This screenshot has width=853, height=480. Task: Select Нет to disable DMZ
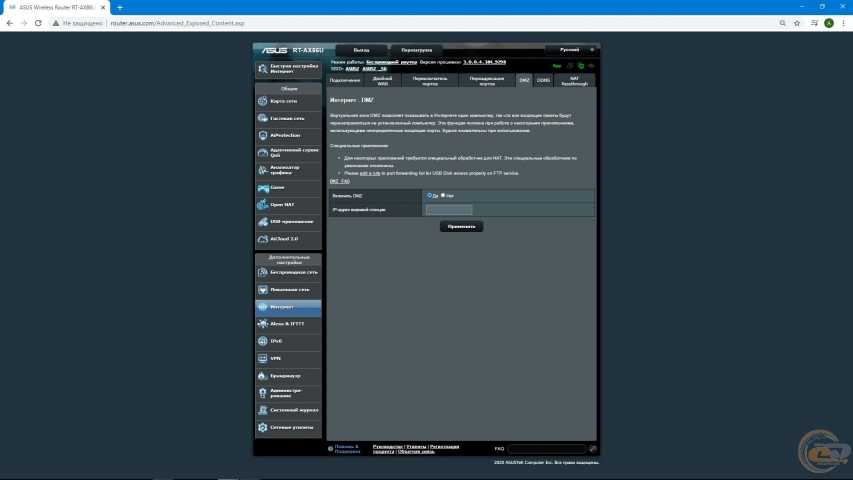tap(443, 195)
